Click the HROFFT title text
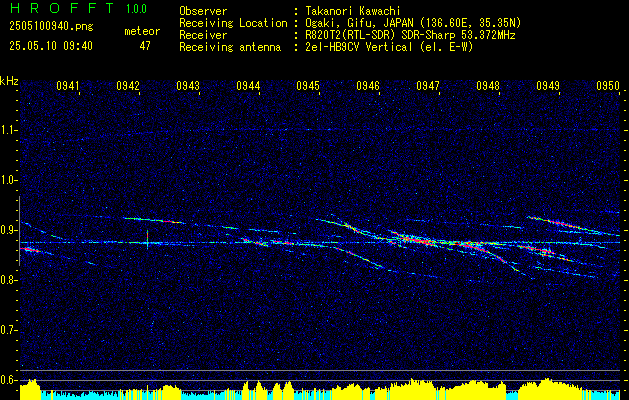629x400 pixels. pyautogui.click(x=62, y=8)
